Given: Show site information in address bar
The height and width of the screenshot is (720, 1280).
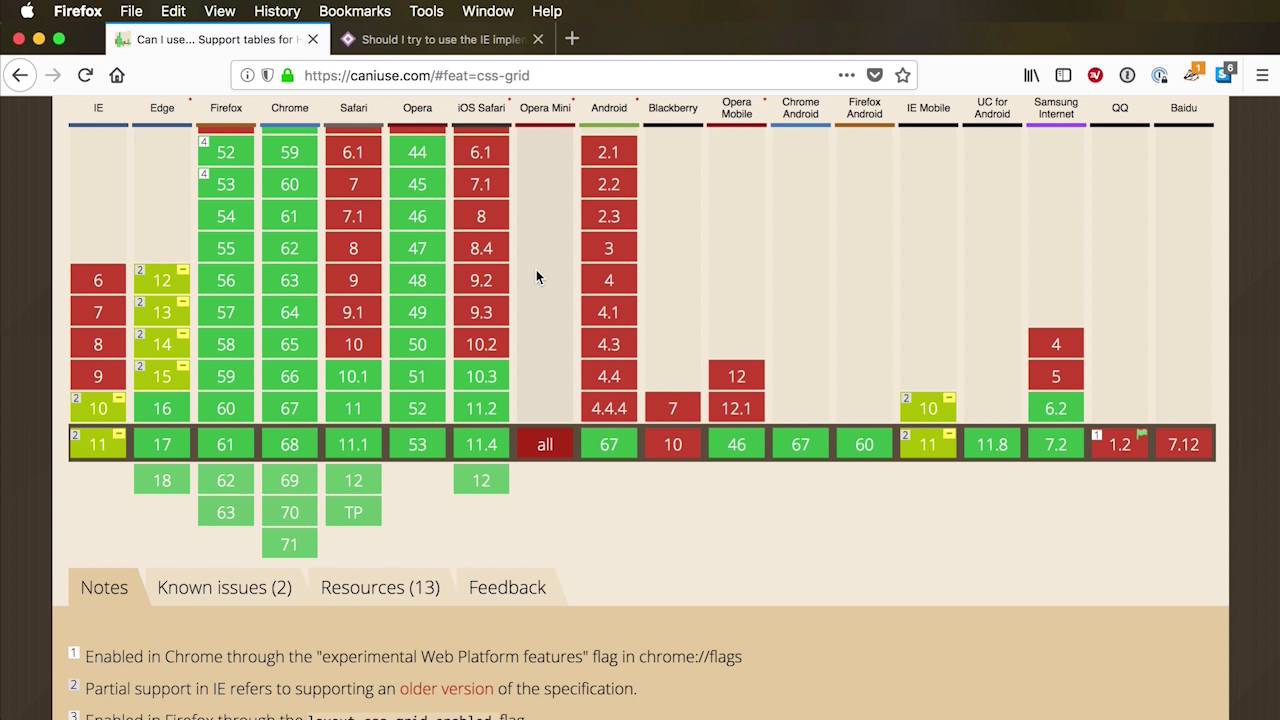Looking at the screenshot, I should [x=247, y=75].
